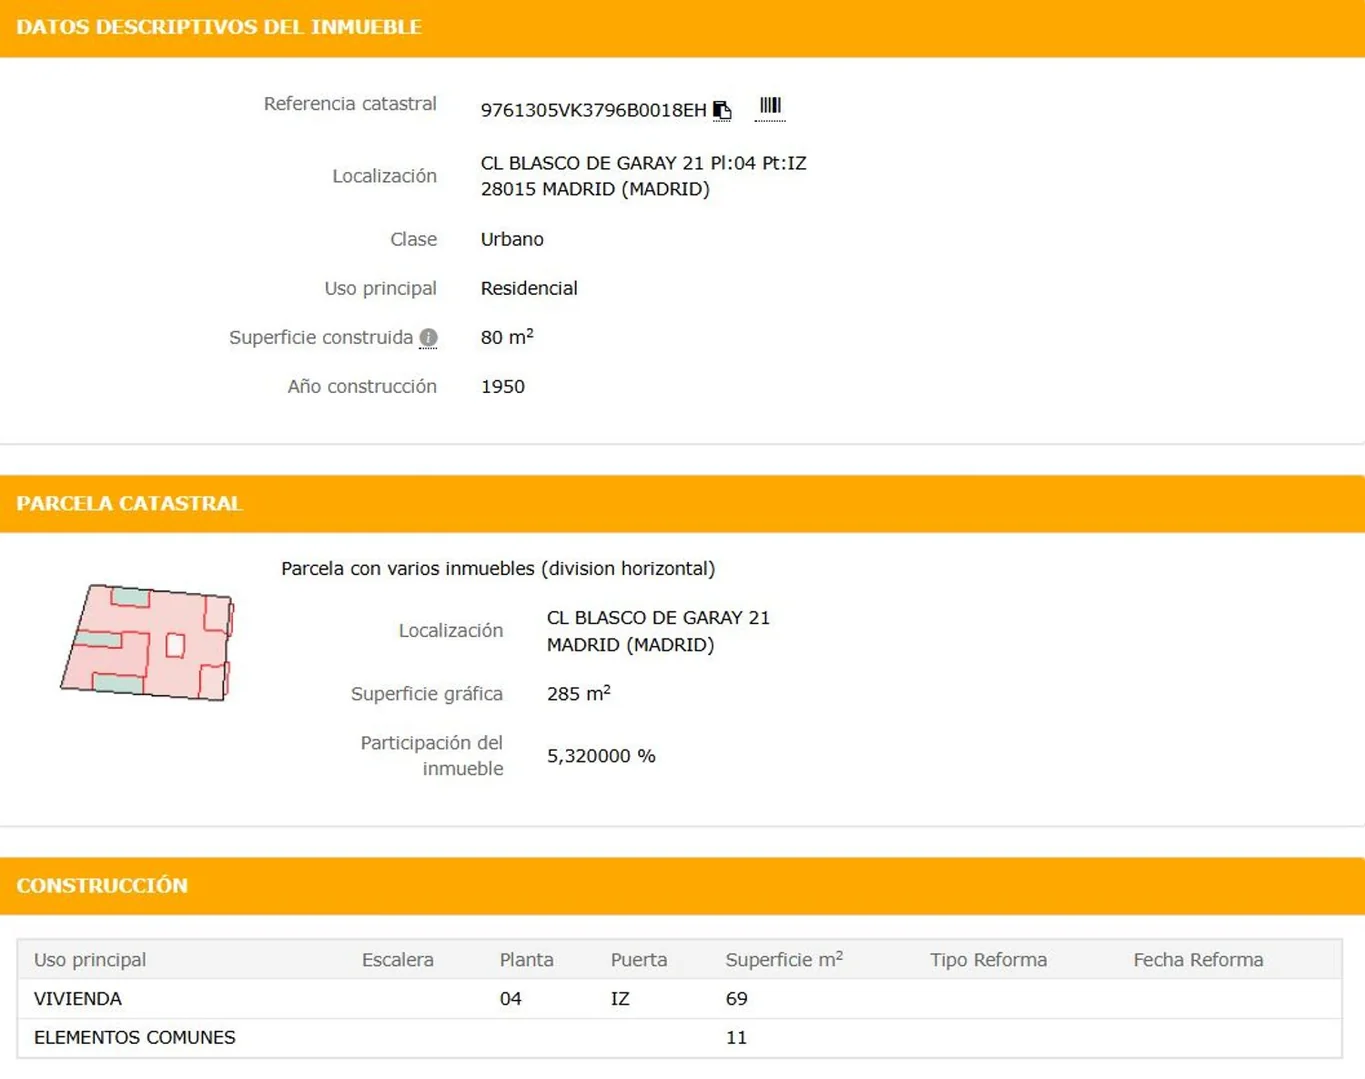The image size is (1365, 1079).
Task: Click parcel graphic surface 285 m²
Action: point(578,693)
